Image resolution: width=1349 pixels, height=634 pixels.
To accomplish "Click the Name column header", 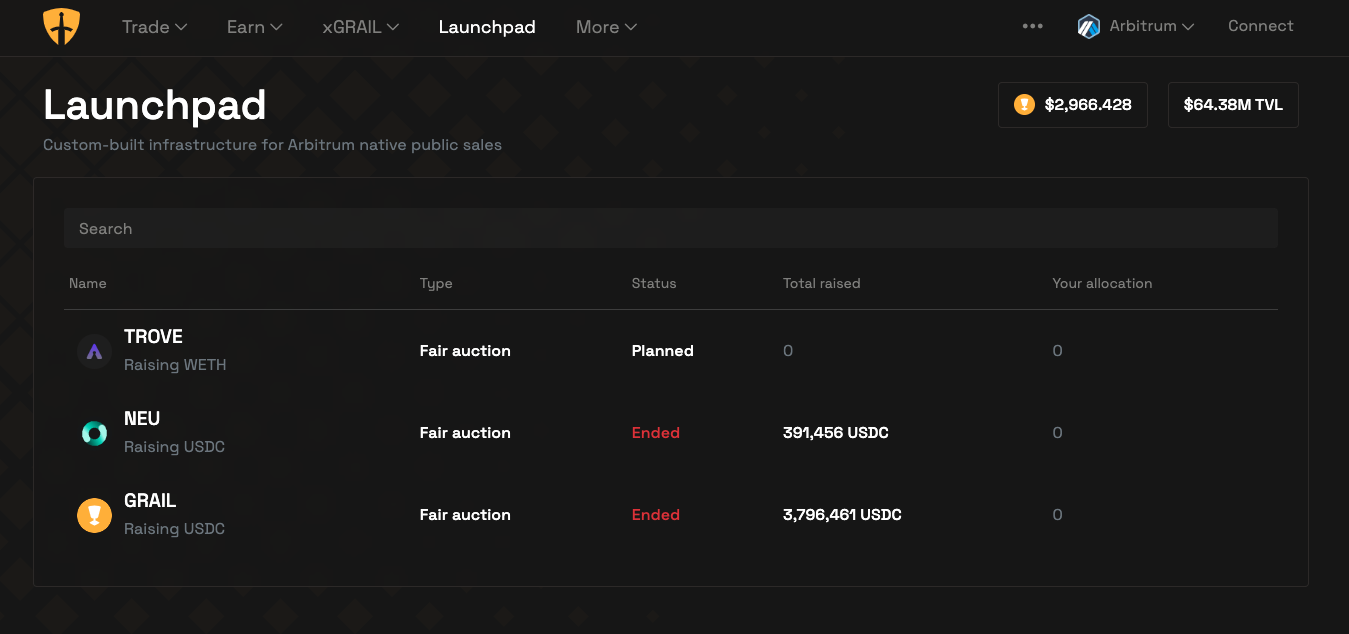I will point(88,283).
